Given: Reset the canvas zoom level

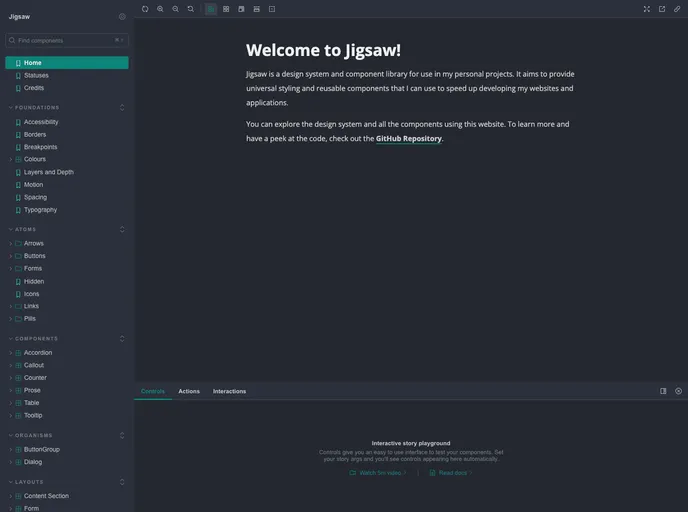Looking at the screenshot, I should pos(190,9).
